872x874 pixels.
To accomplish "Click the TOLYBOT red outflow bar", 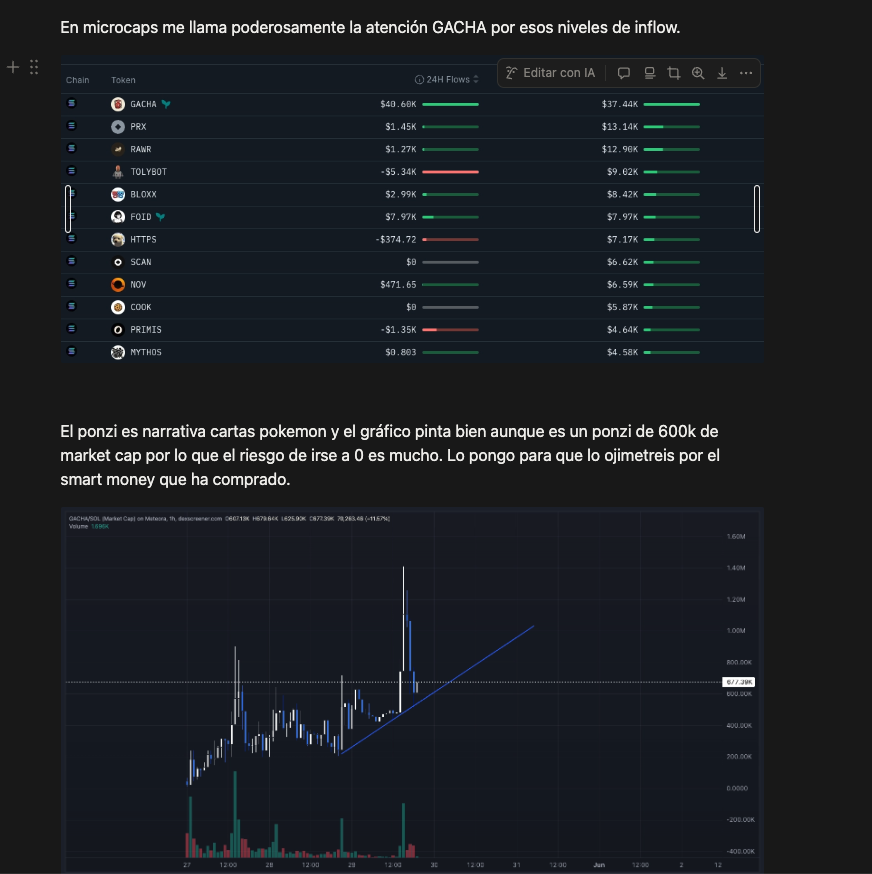I will (450, 172).
